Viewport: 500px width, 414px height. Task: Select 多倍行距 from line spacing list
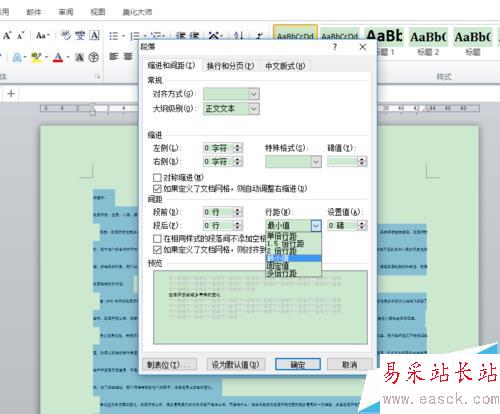[293, 273]
